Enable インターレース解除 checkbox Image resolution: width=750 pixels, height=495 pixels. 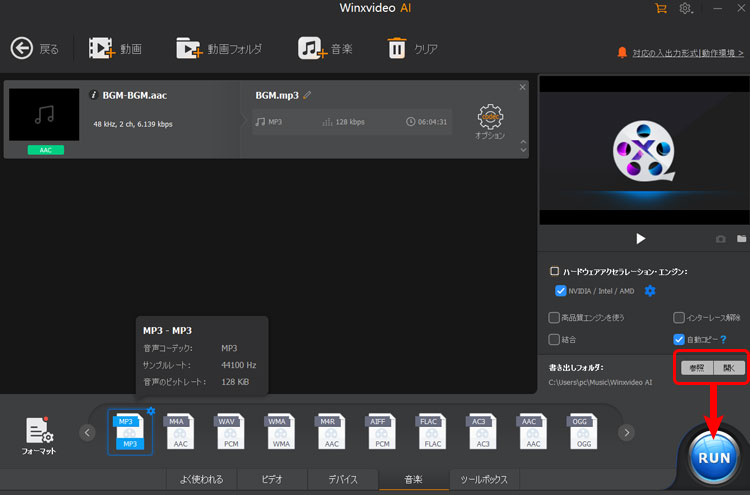click(679, 318)
